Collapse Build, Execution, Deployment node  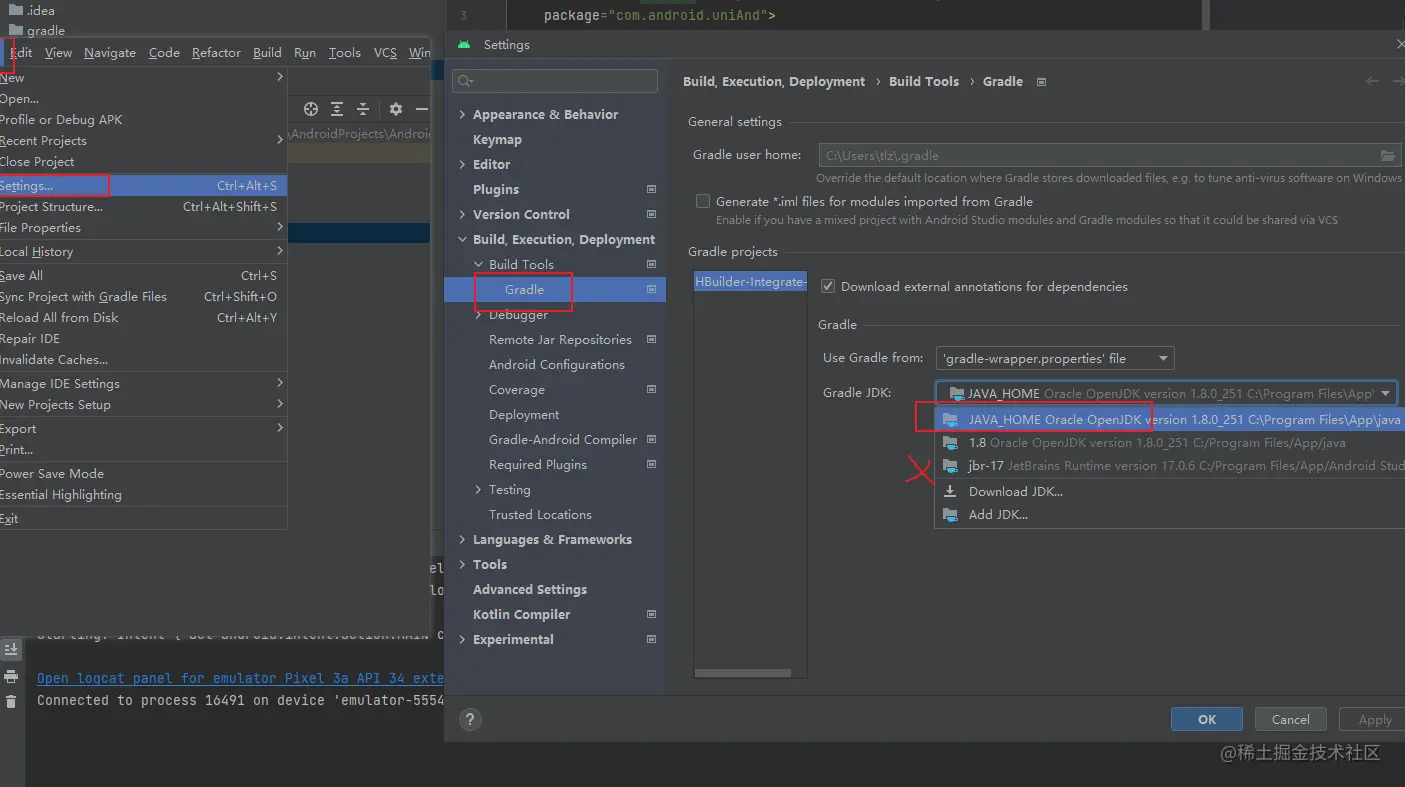(x=462, y=240)
